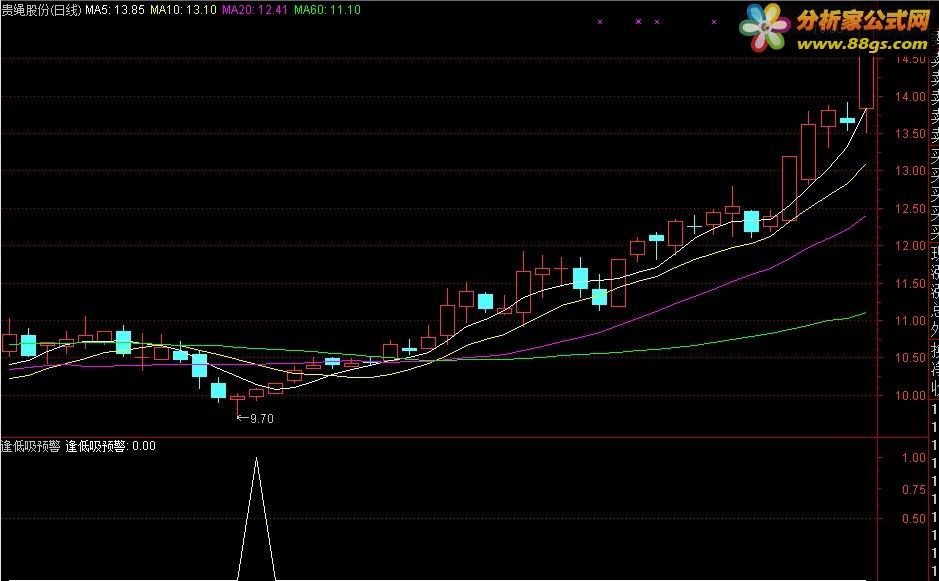
Task: Click the 逢低吸预警: 0.00 value readout
Action: pos(110,446)
